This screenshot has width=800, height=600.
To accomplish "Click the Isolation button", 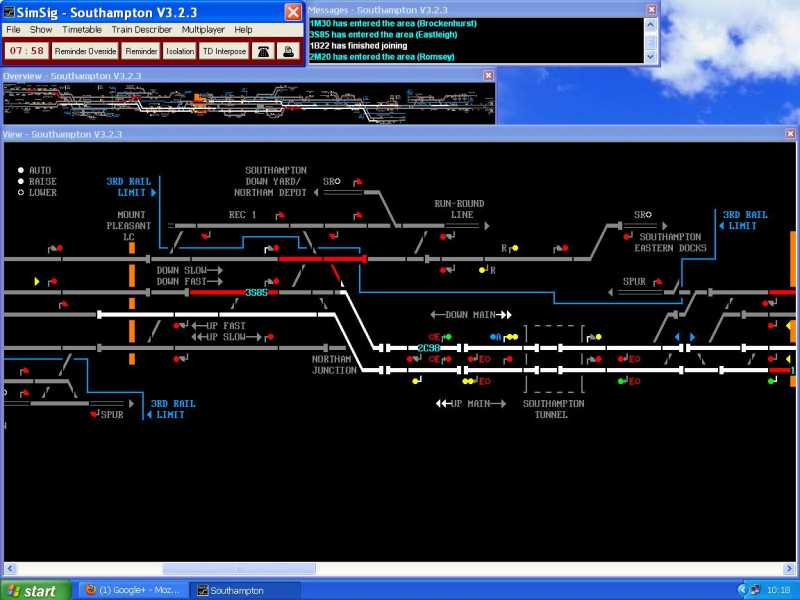I will tap(180, 51).
